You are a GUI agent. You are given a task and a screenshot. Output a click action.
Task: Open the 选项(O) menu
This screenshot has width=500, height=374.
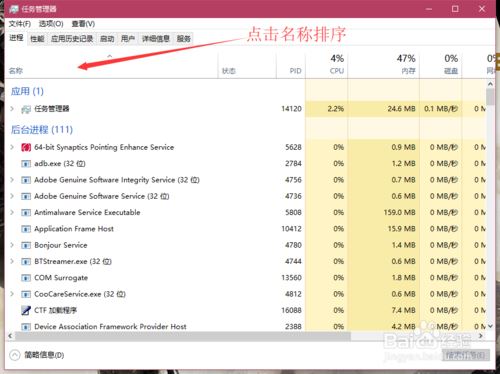(51, 24)
